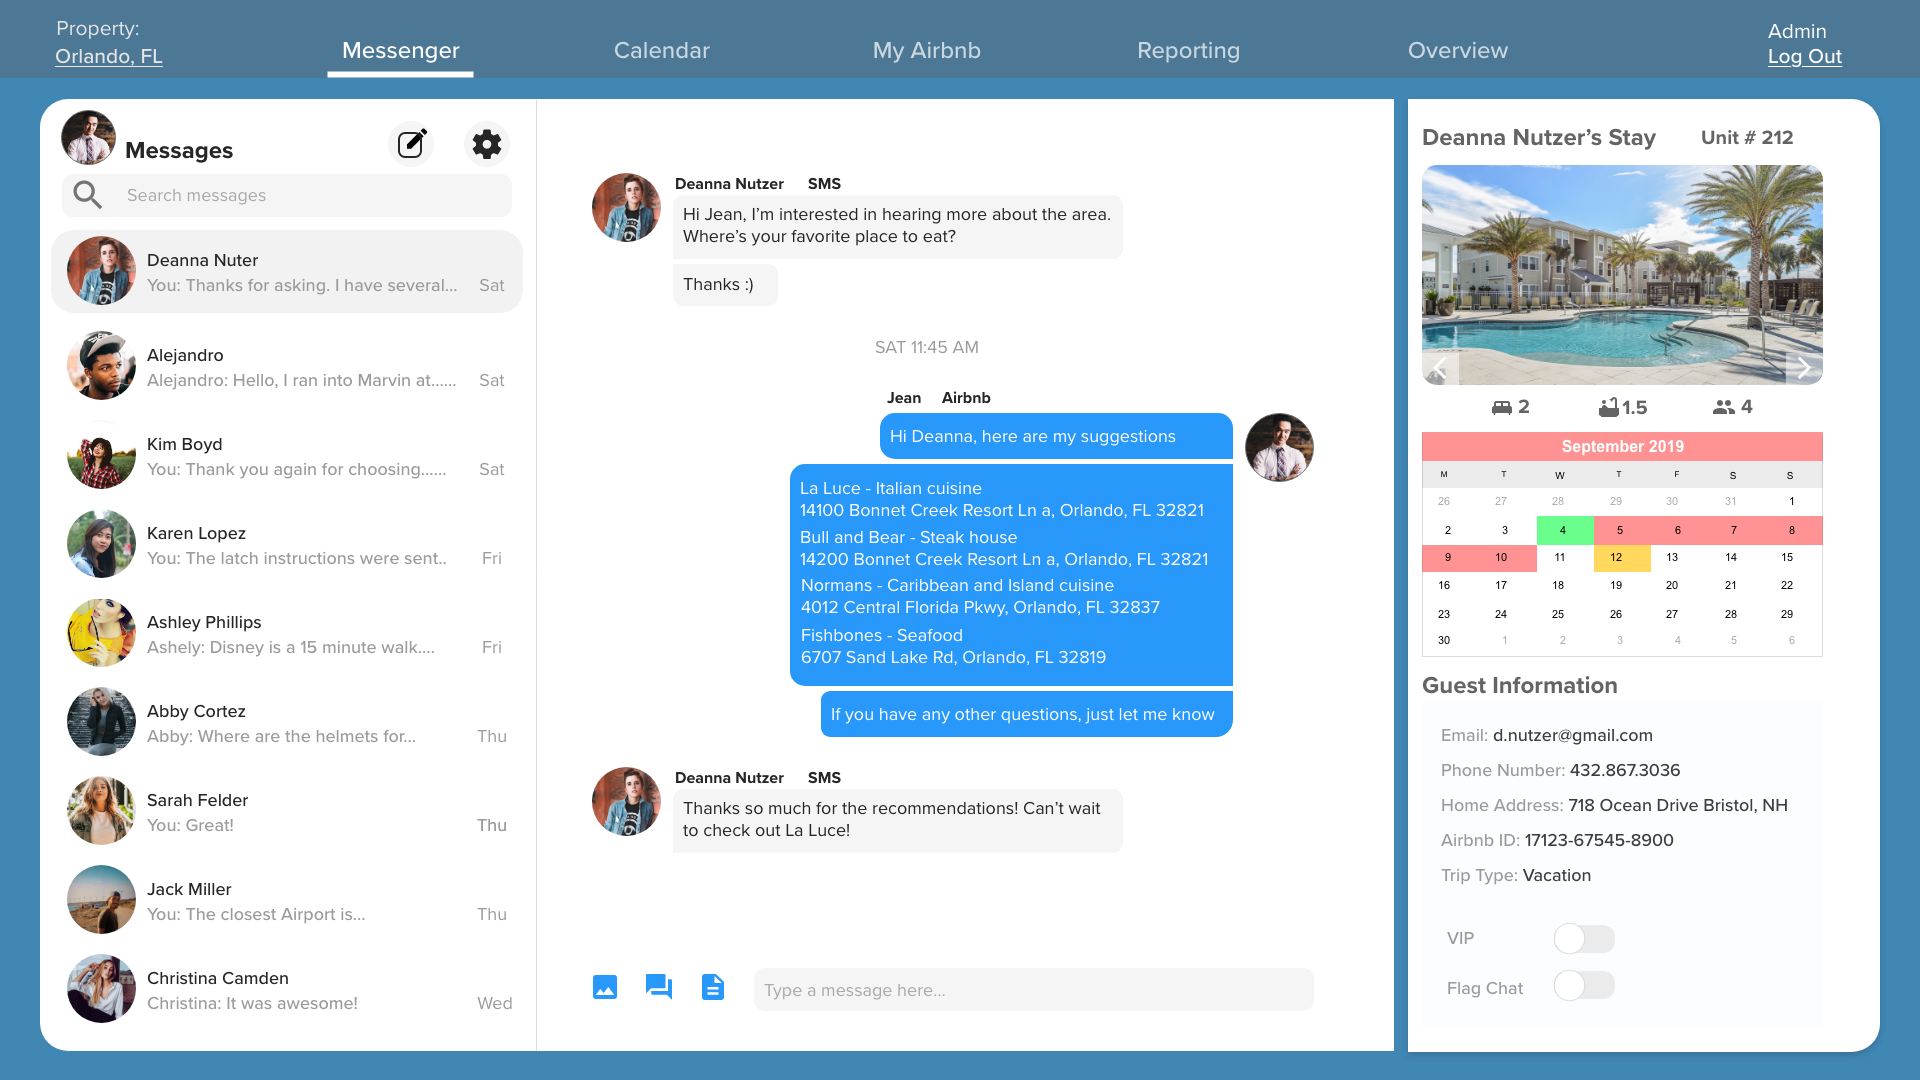
Task: Click phone number 432.867.3036
Action: pos(1625,770)
